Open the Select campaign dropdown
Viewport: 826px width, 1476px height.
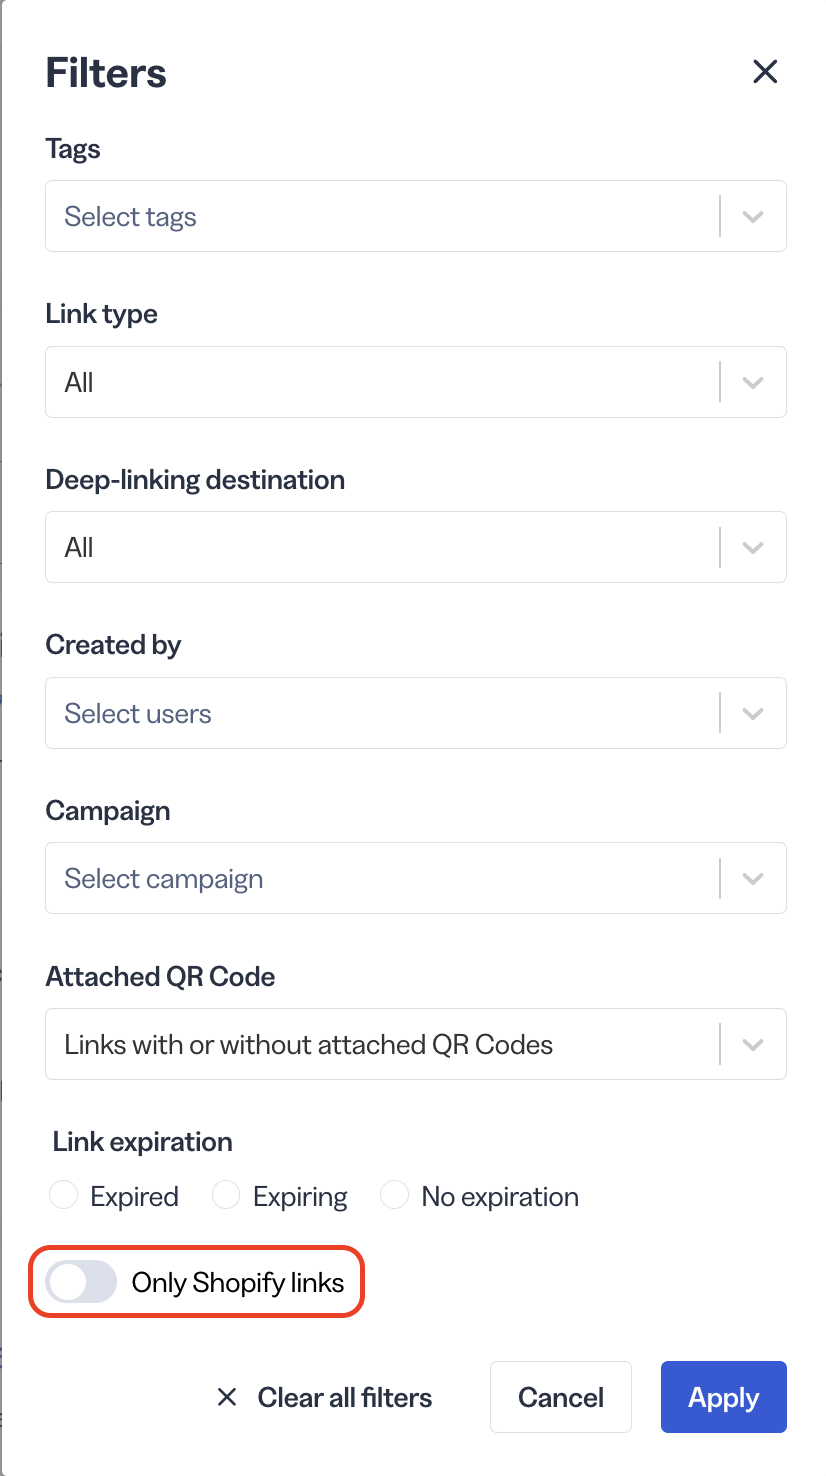(x=416, y=878)
